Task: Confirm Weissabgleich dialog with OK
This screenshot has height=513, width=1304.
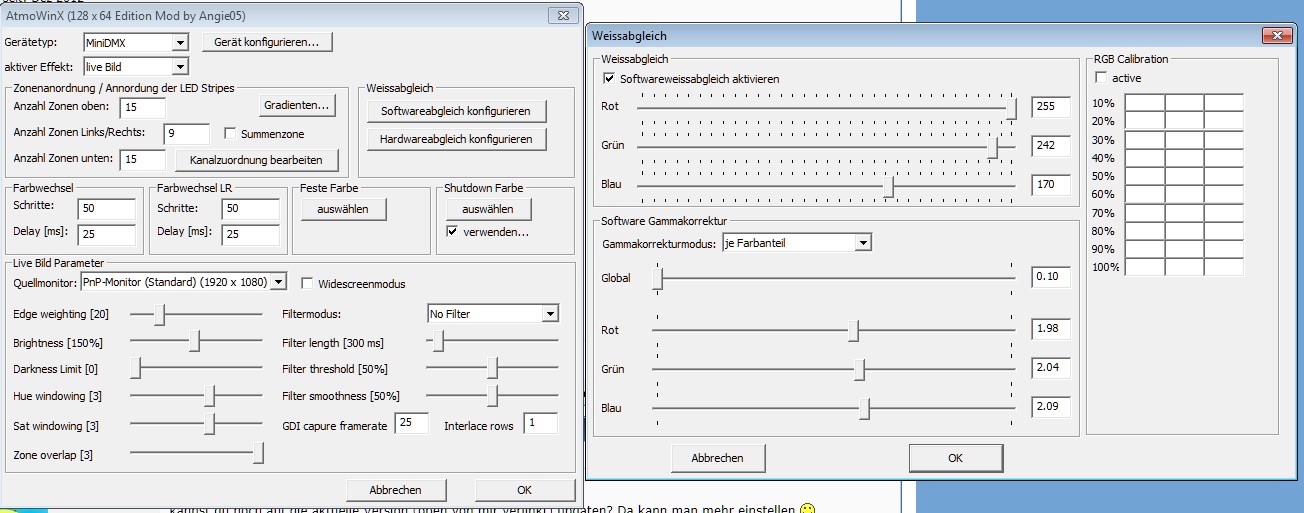Action: coord(955,458)
